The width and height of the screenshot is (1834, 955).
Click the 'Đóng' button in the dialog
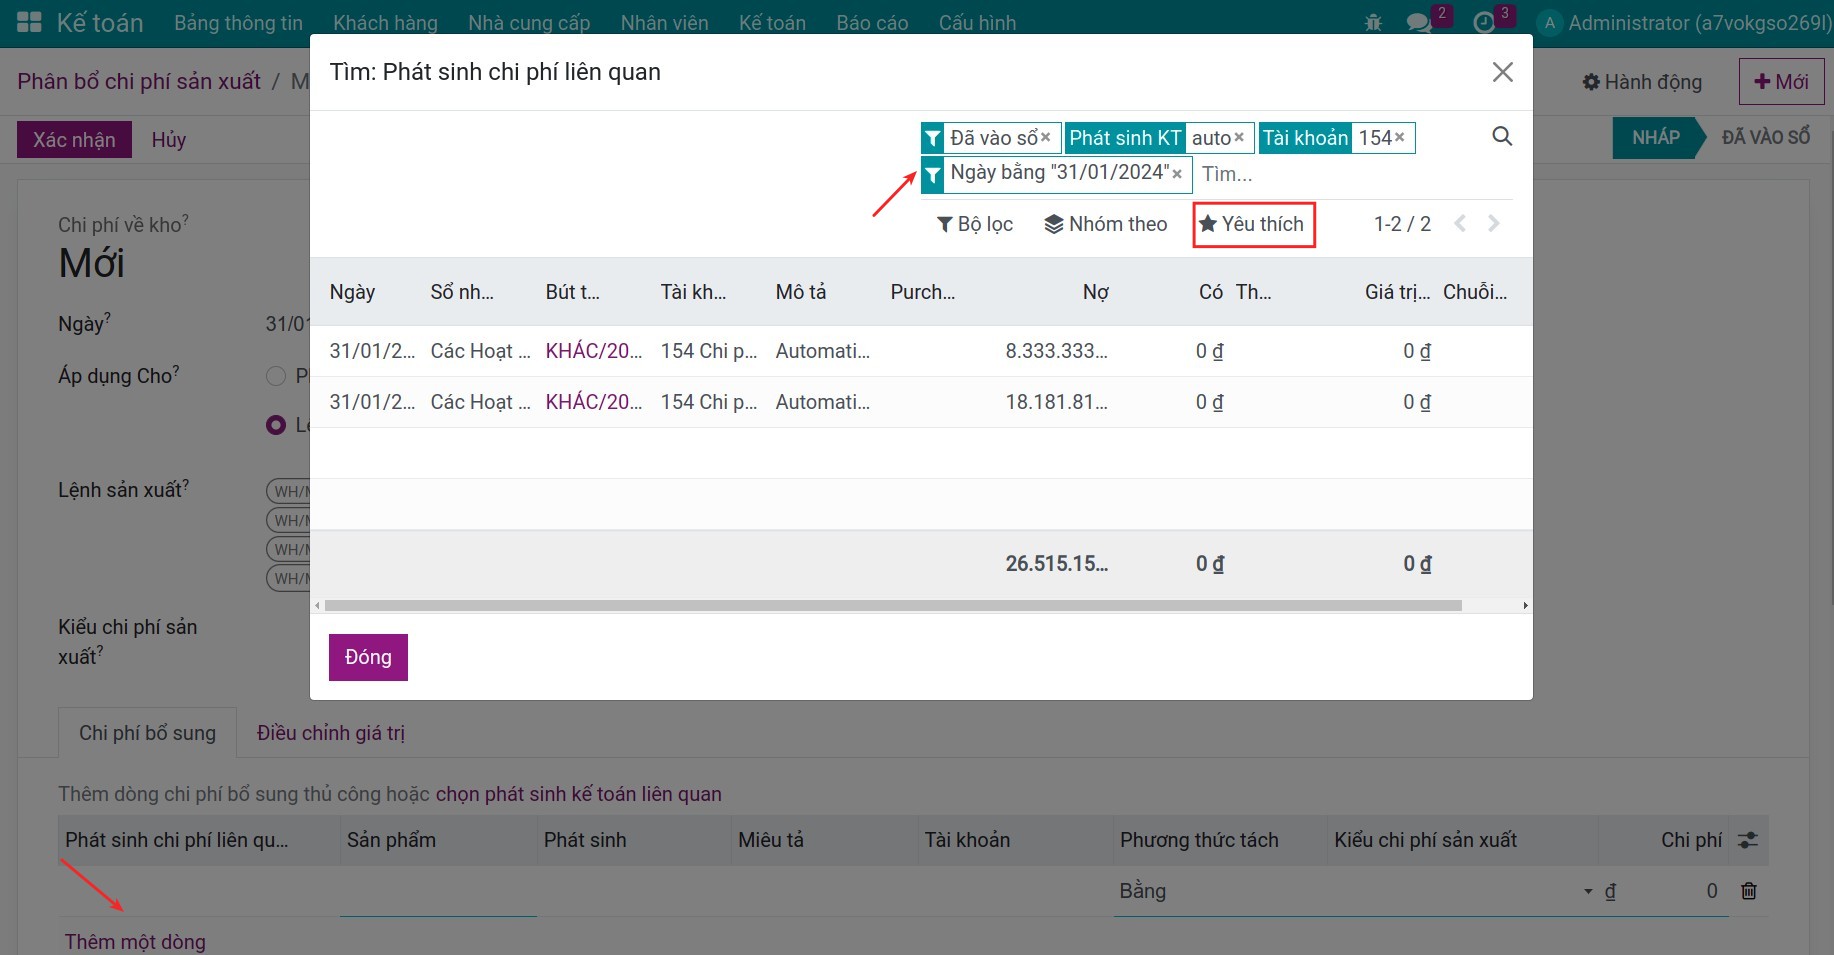pos(367,657)
